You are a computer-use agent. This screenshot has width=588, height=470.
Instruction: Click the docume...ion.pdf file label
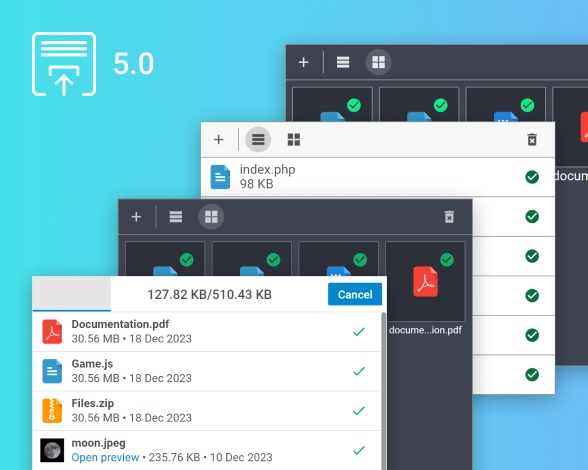click(x=425, y=330)
